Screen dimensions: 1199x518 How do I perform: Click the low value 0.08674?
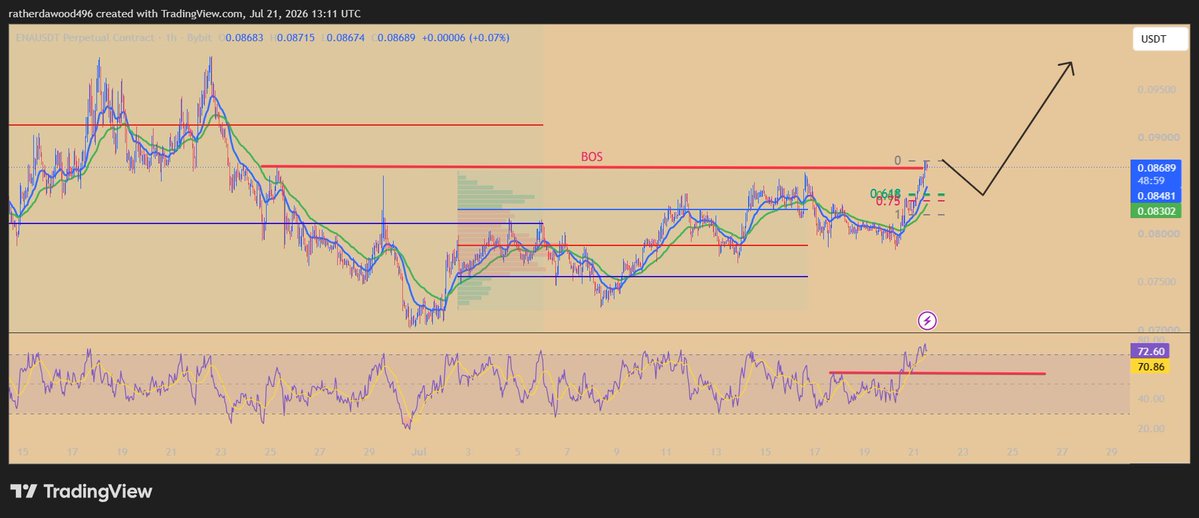click(x=345, y=37)
